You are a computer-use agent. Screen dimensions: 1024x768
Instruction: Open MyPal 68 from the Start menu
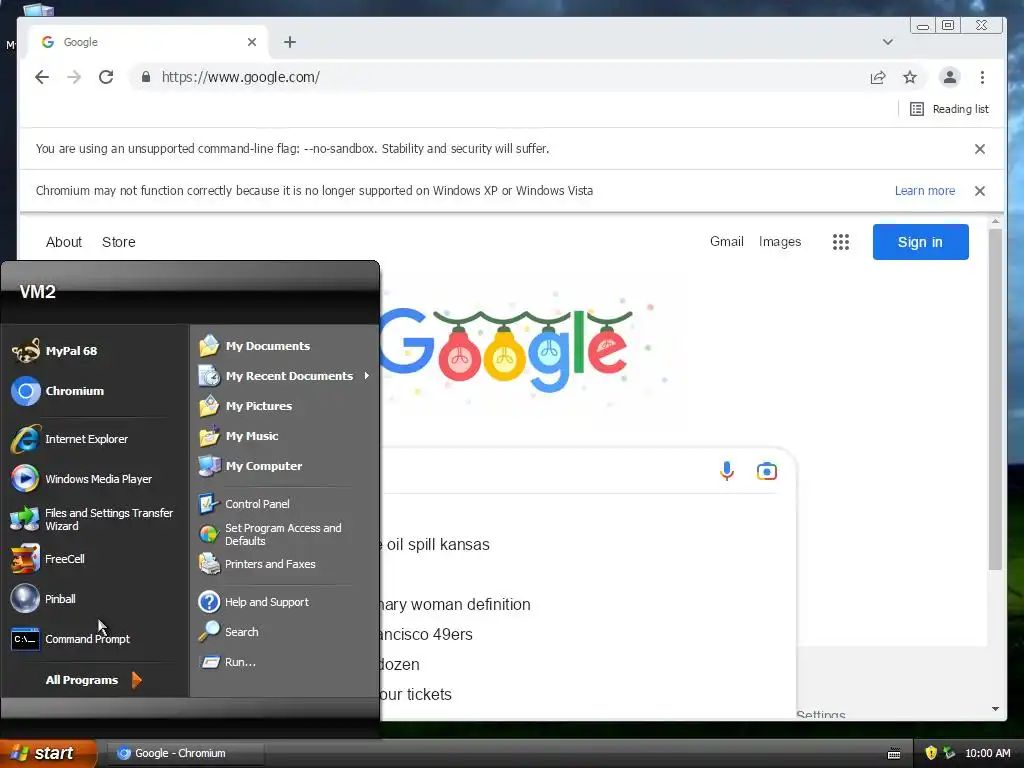click(x=72, y=351)
